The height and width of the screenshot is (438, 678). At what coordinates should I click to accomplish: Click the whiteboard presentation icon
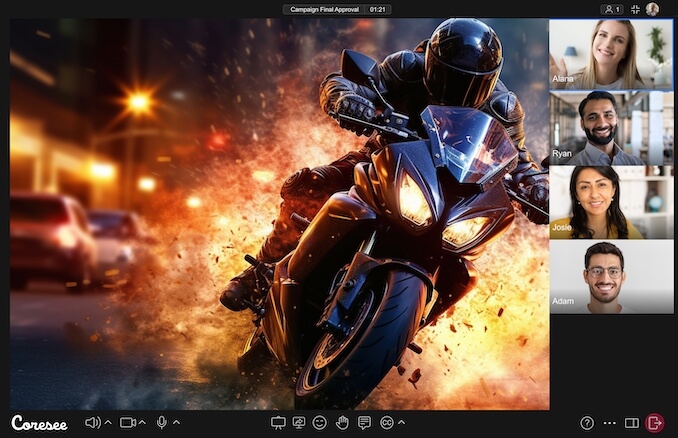click(x=278, y=423)
